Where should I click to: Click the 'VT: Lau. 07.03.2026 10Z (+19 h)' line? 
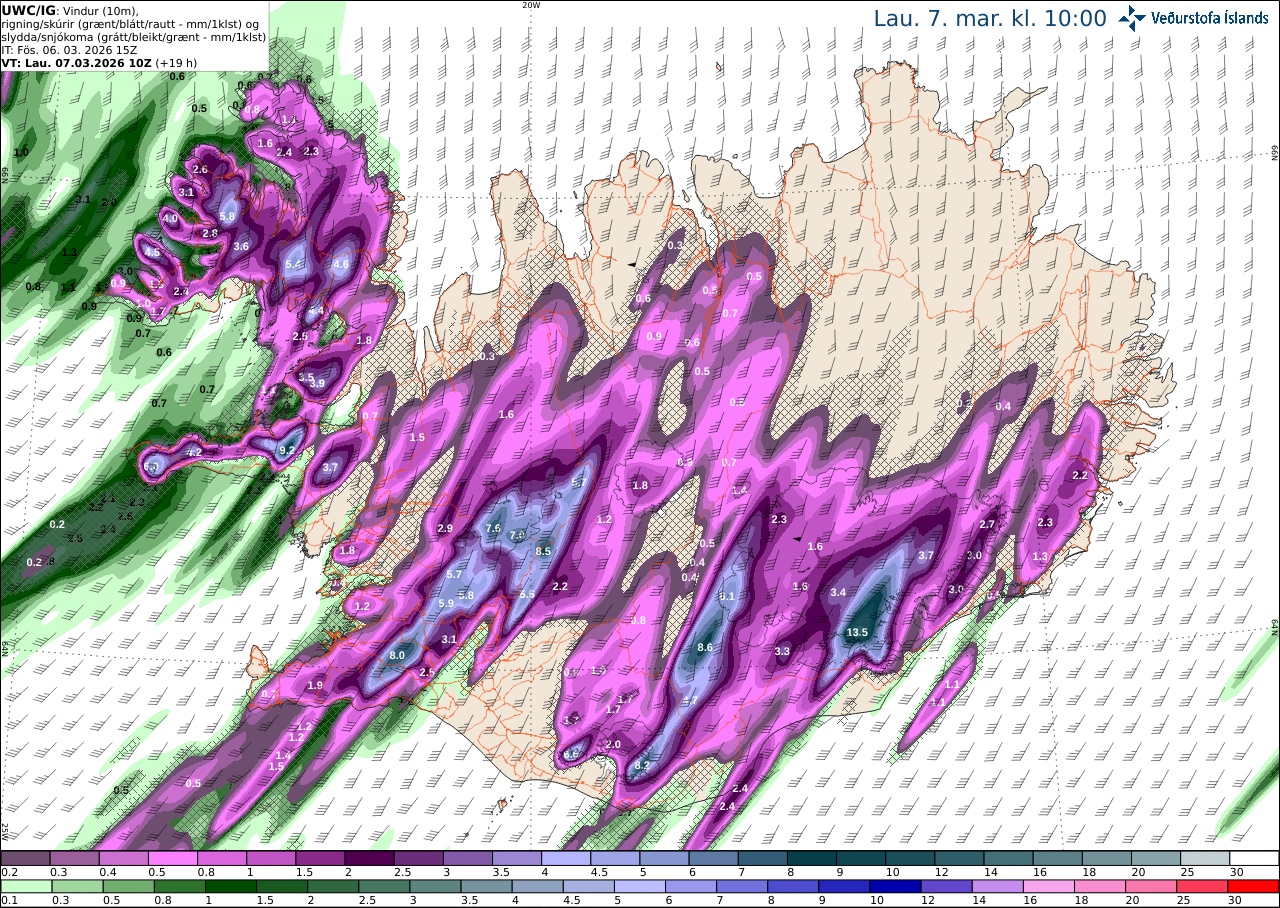(99, 62)
